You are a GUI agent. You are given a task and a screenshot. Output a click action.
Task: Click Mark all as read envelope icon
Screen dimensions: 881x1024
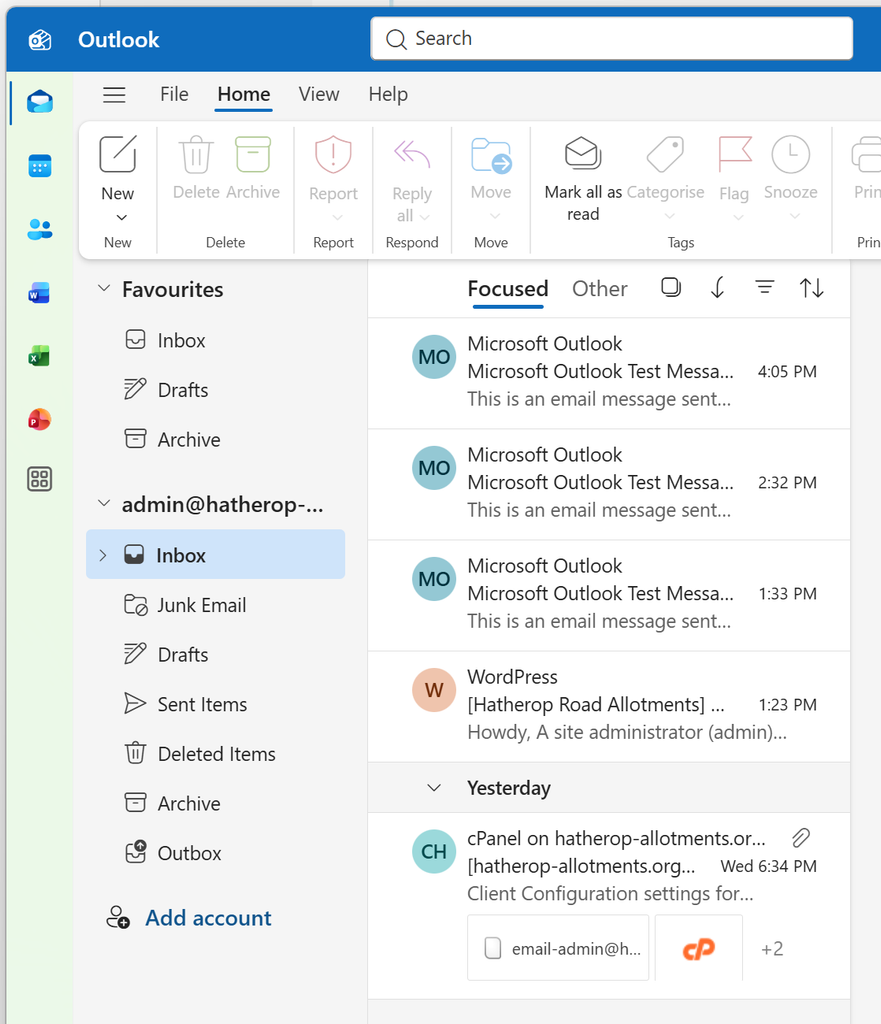tap(583, 153)
